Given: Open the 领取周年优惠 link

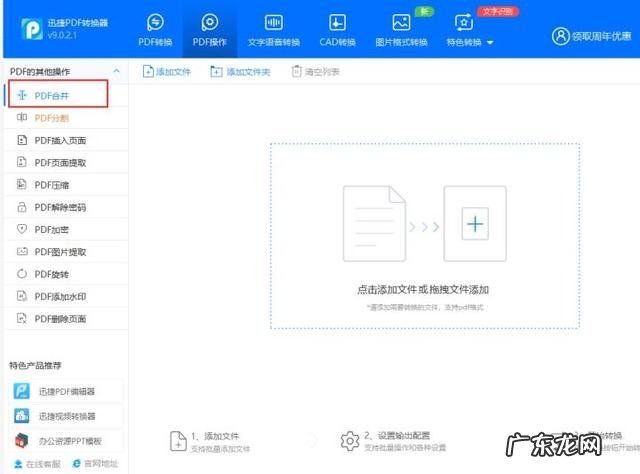Looking at the screenshot, I should 602,36.
